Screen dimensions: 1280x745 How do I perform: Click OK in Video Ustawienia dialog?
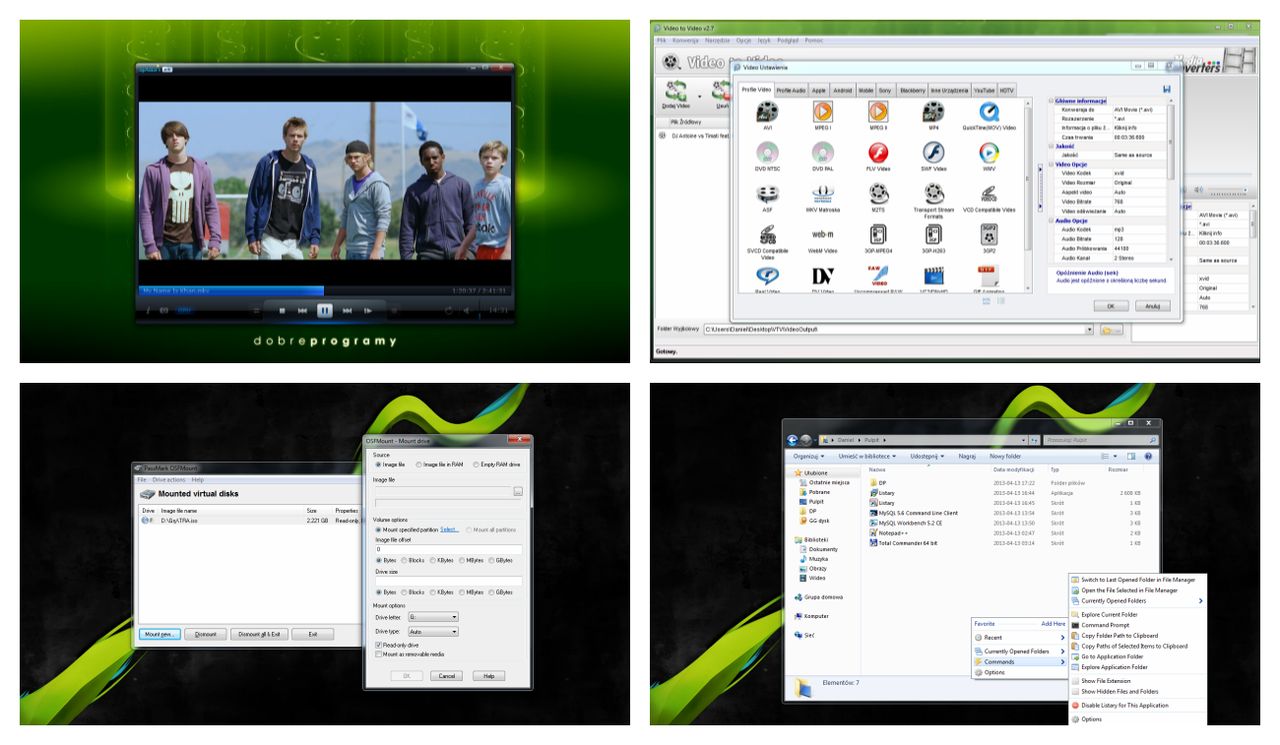point(1110,306)
